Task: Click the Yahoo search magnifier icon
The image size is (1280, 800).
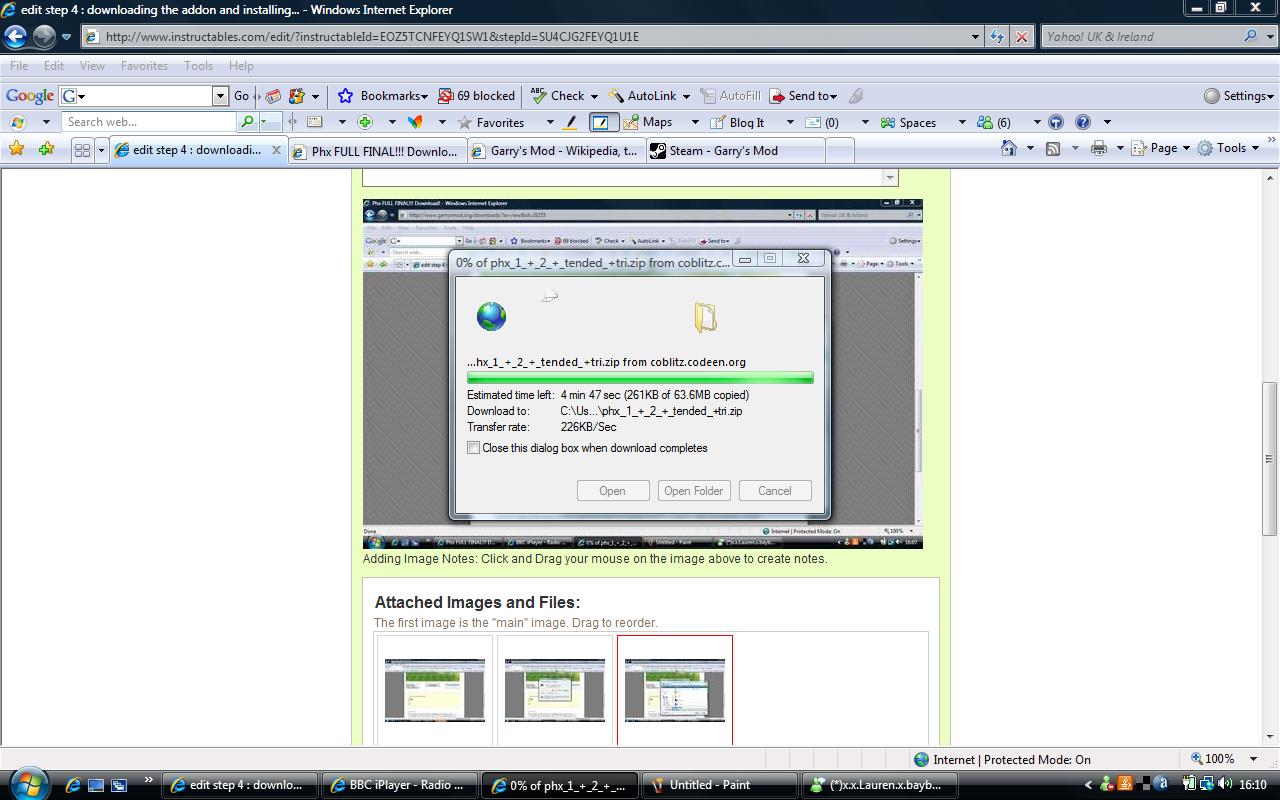Action: point(1250,36)
